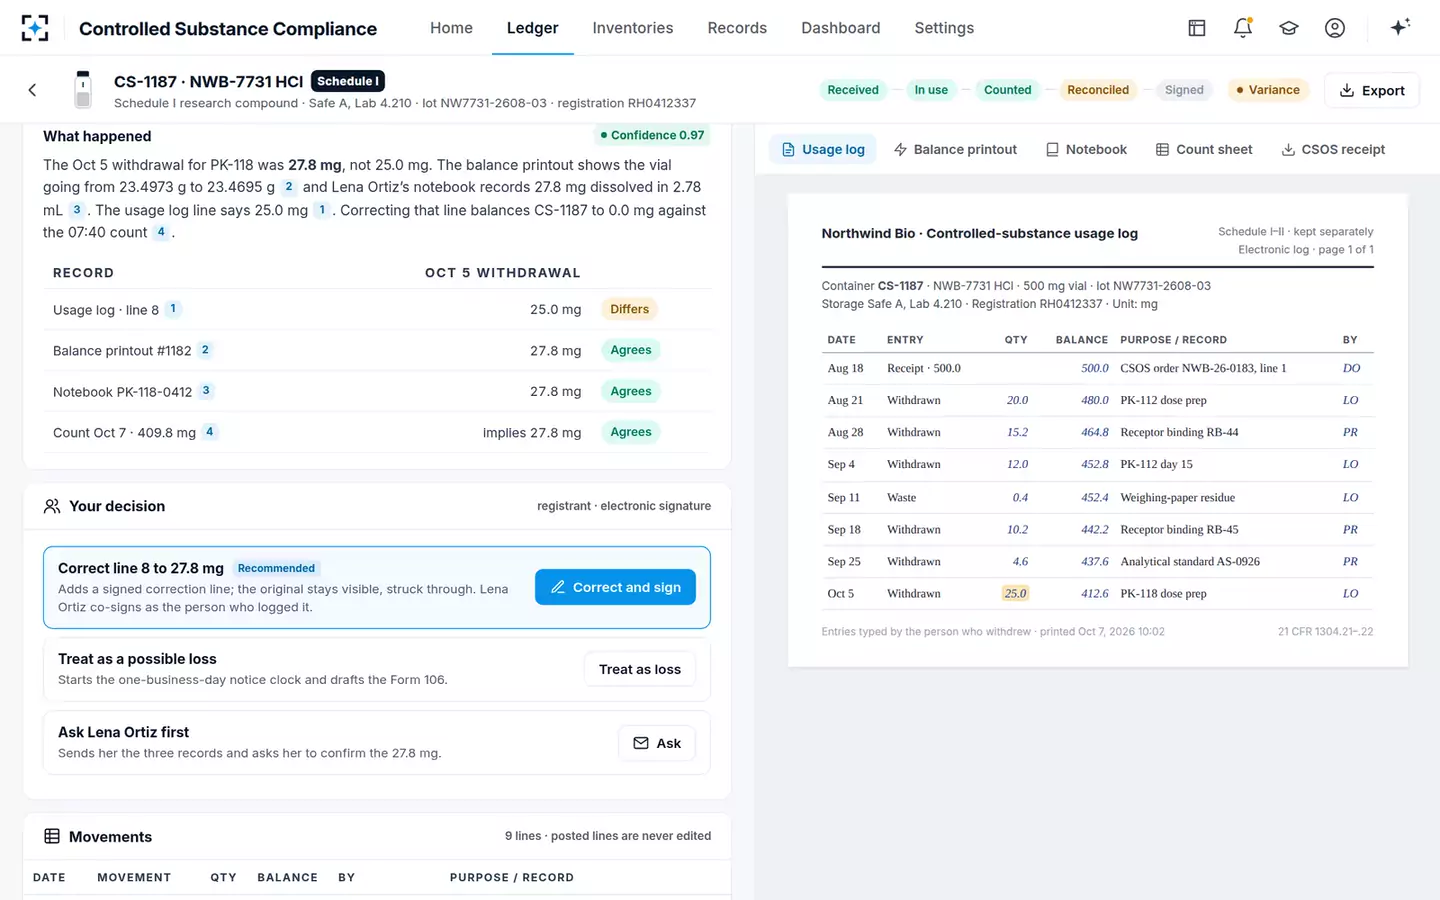Go back using the left arrow
This screenshot has width=1440, height=900.
[32, 90]
